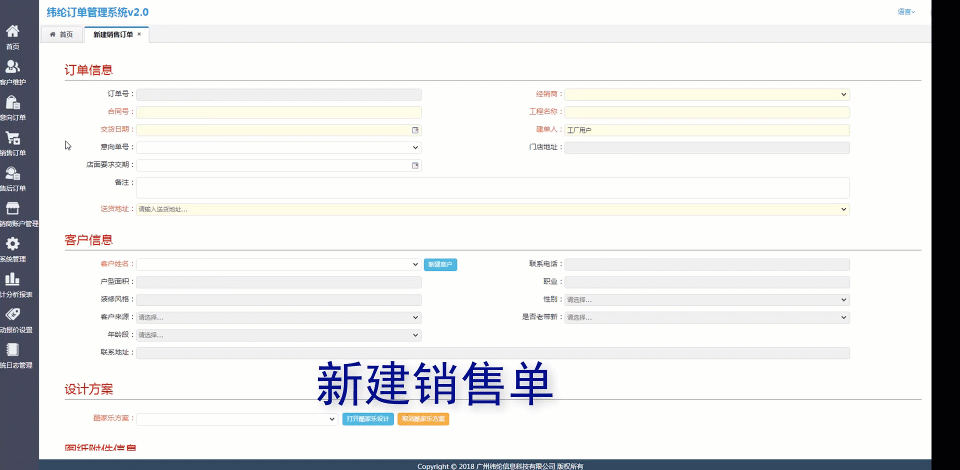Screen dimensions: 960x470
Task: Click into the 工程名称 input field
Action: point(707,112)
